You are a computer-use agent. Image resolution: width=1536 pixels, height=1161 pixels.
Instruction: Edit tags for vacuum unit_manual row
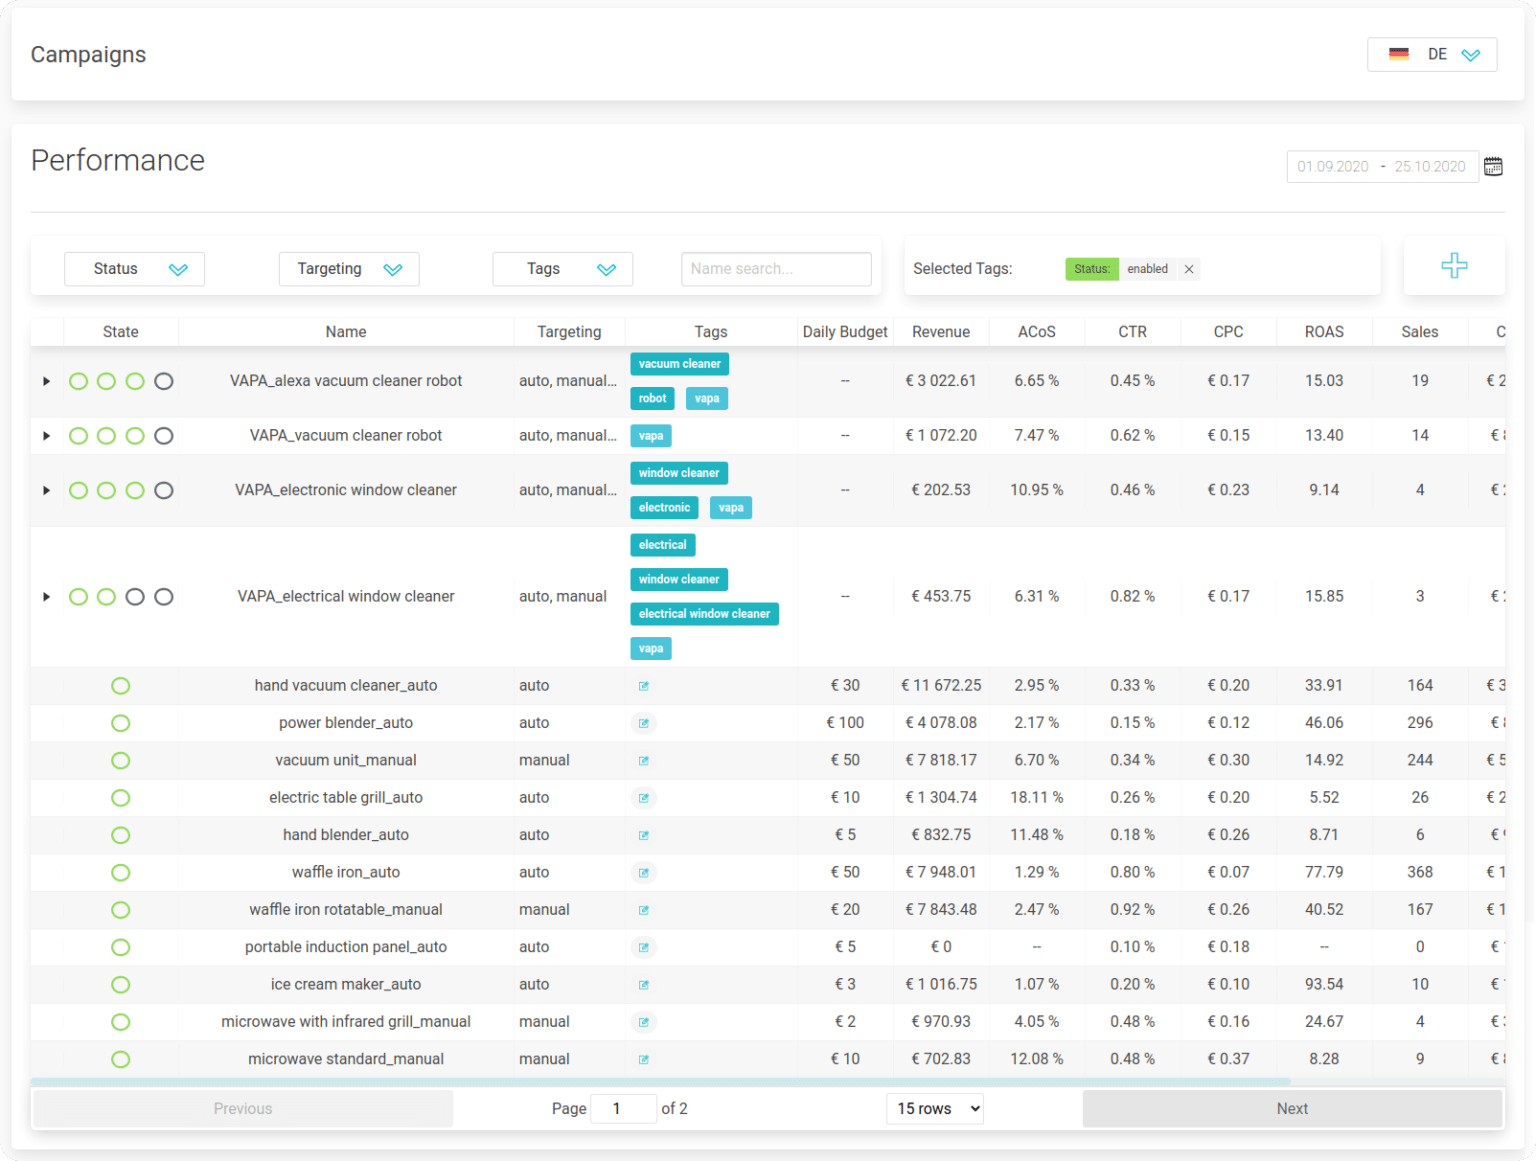pyautogui.click(x=644, y=761)
